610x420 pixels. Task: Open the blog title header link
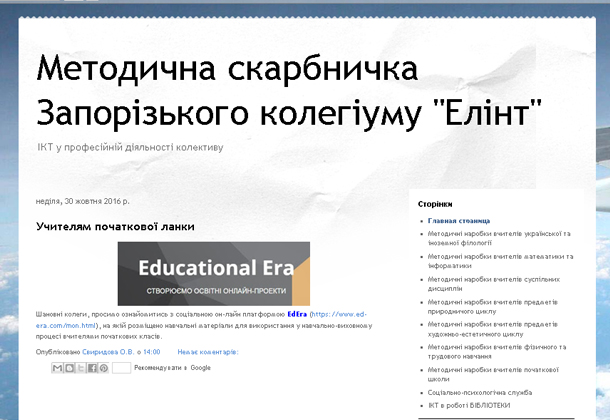(x=290, y=91)
